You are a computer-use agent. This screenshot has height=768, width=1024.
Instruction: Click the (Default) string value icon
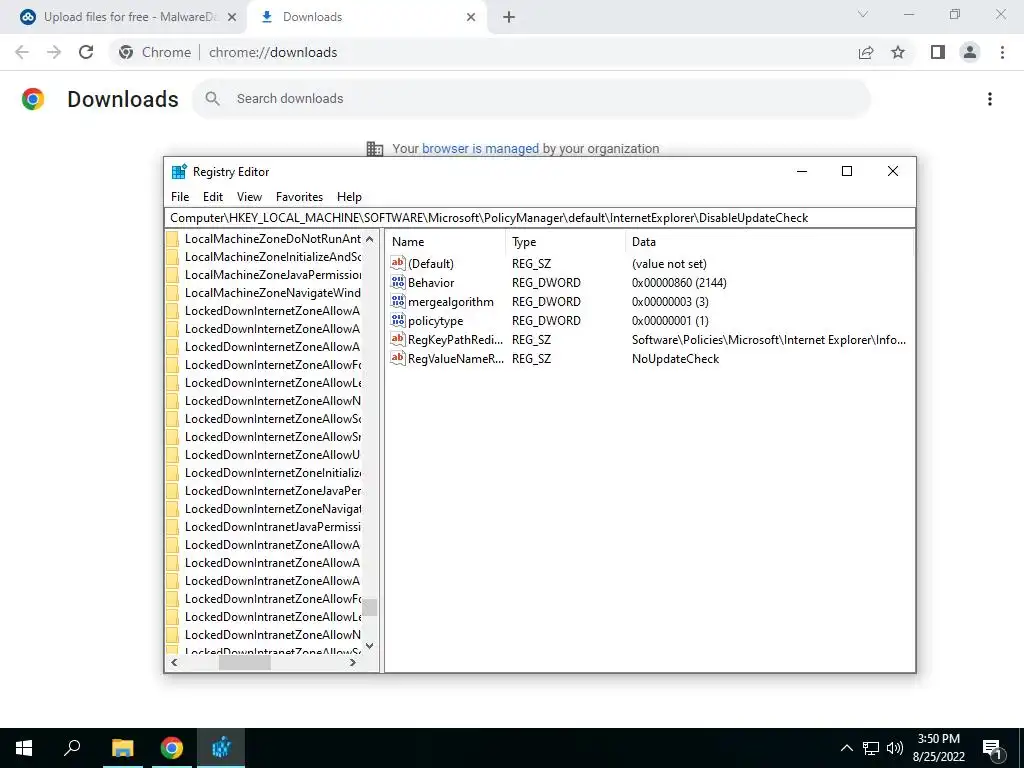click(x=398, y=264)
